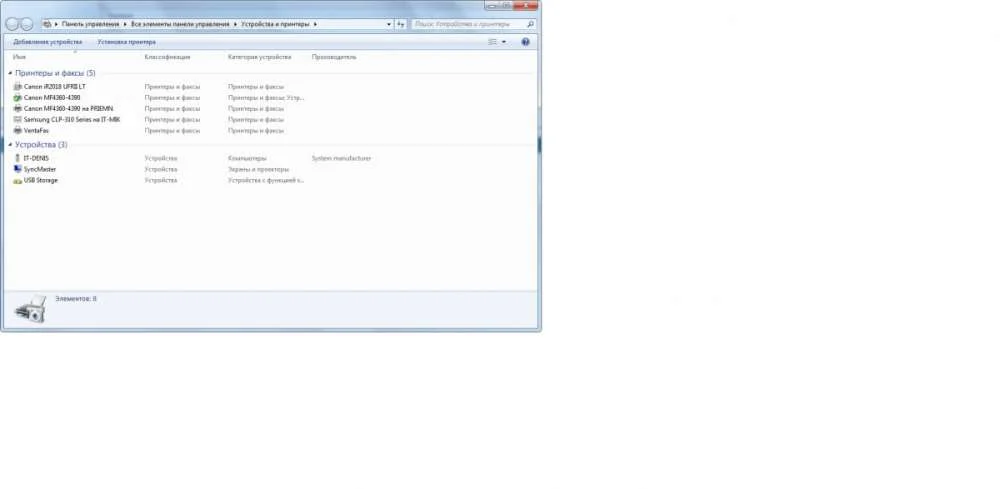
Task: Click the default Canon MF4360-4390 printer icon
Action: tap(17, 98)
